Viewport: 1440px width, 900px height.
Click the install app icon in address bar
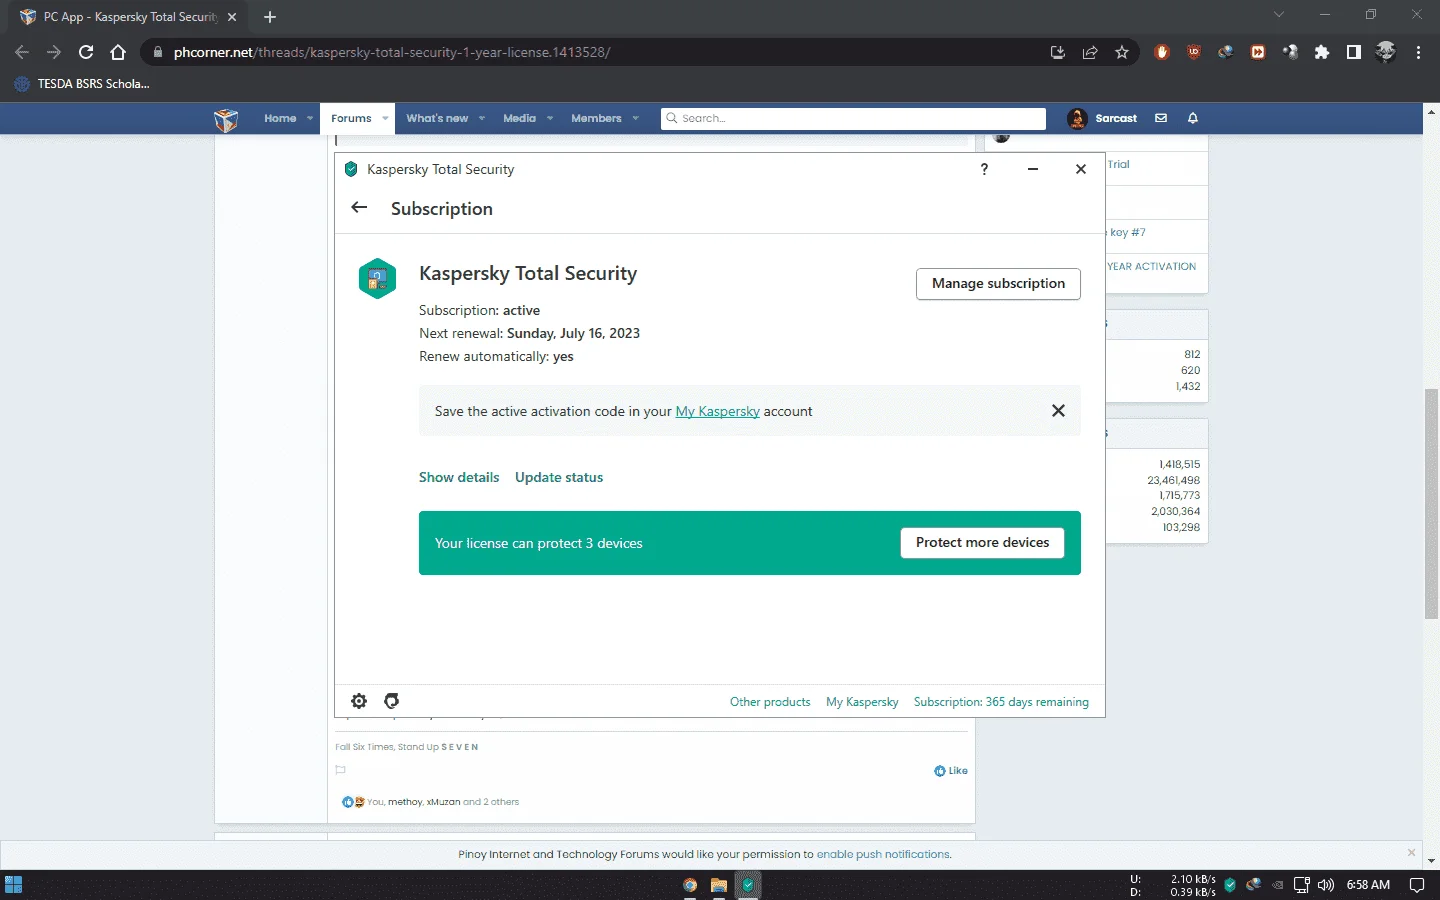click(1058, 52)
